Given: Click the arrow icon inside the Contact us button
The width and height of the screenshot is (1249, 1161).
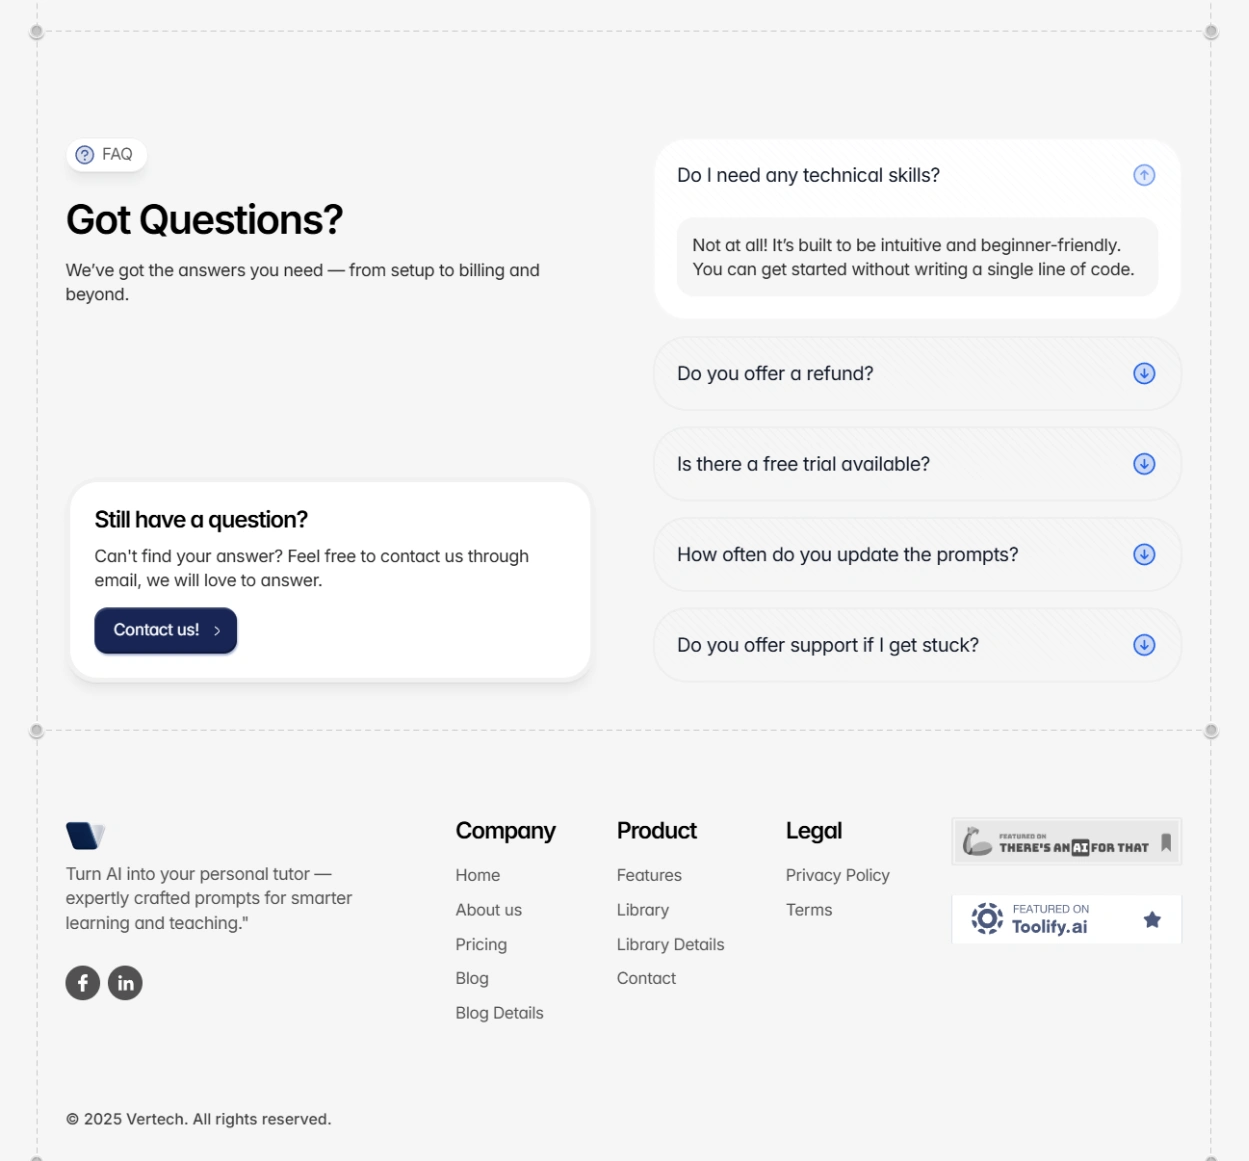Looking at the screenshot, I should click(217, 630).
